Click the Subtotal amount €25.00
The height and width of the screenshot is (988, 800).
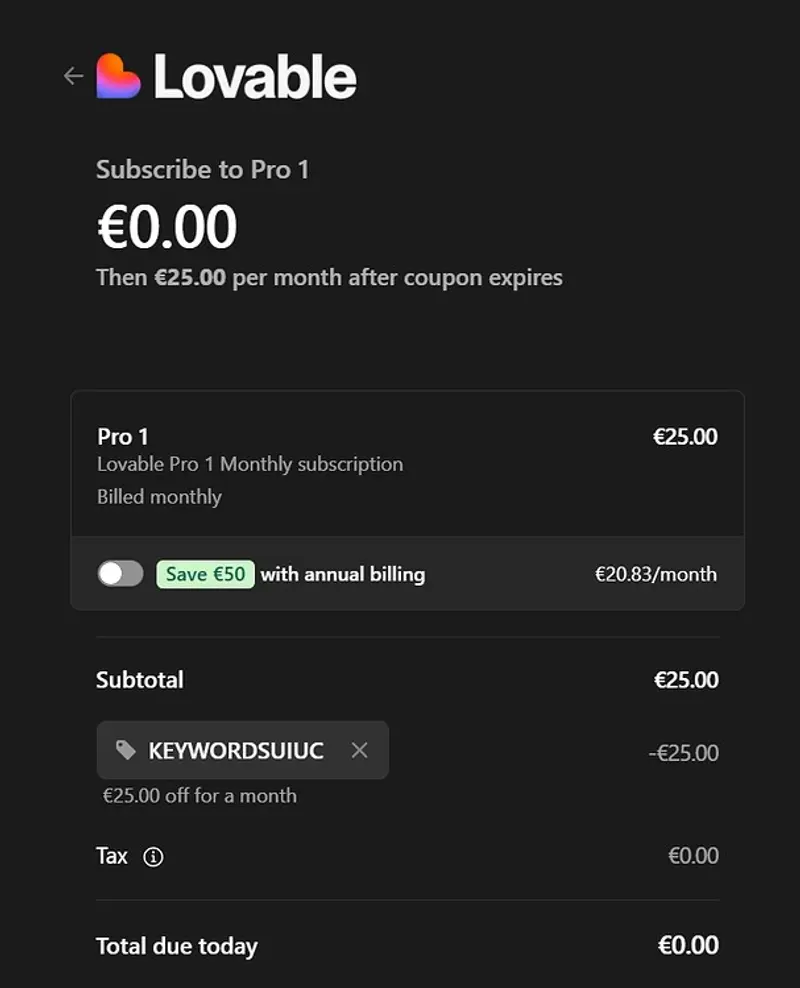click(x=686, y=680)
